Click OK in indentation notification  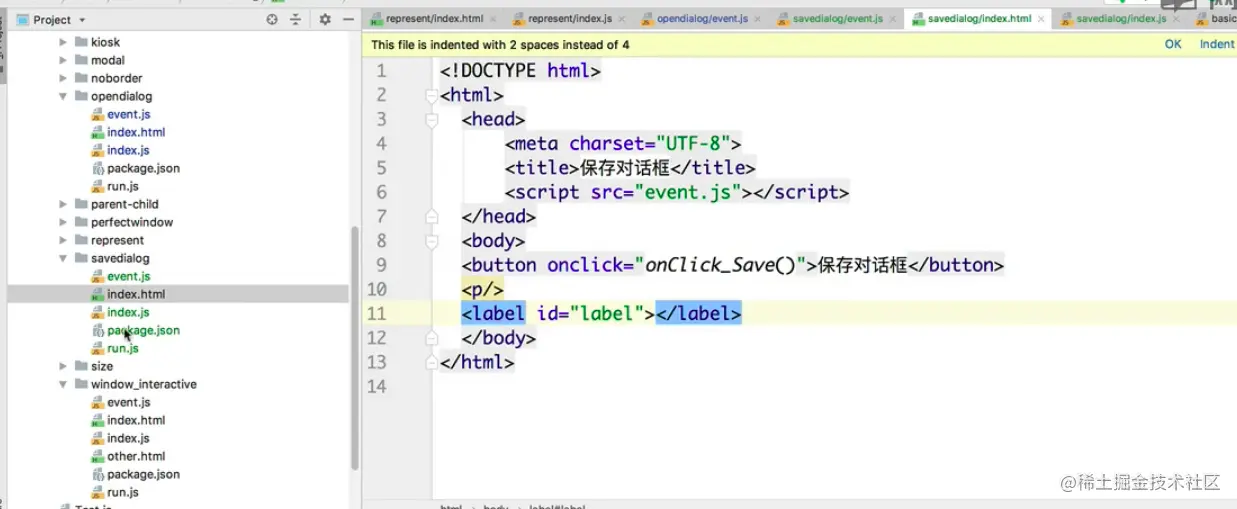1173,44
